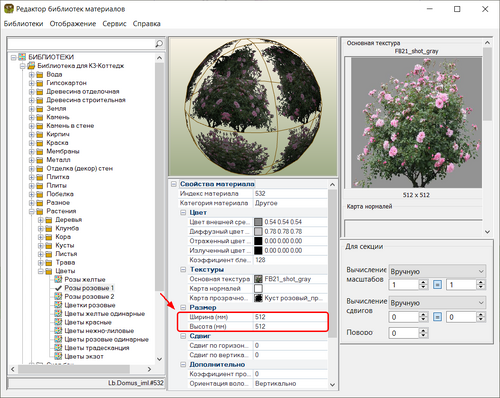Image resolution: width=500 pixels, height=398 pixels.
Task: Open Вычисление сдвигов dropdown
Action: click(x=437, y=303)
